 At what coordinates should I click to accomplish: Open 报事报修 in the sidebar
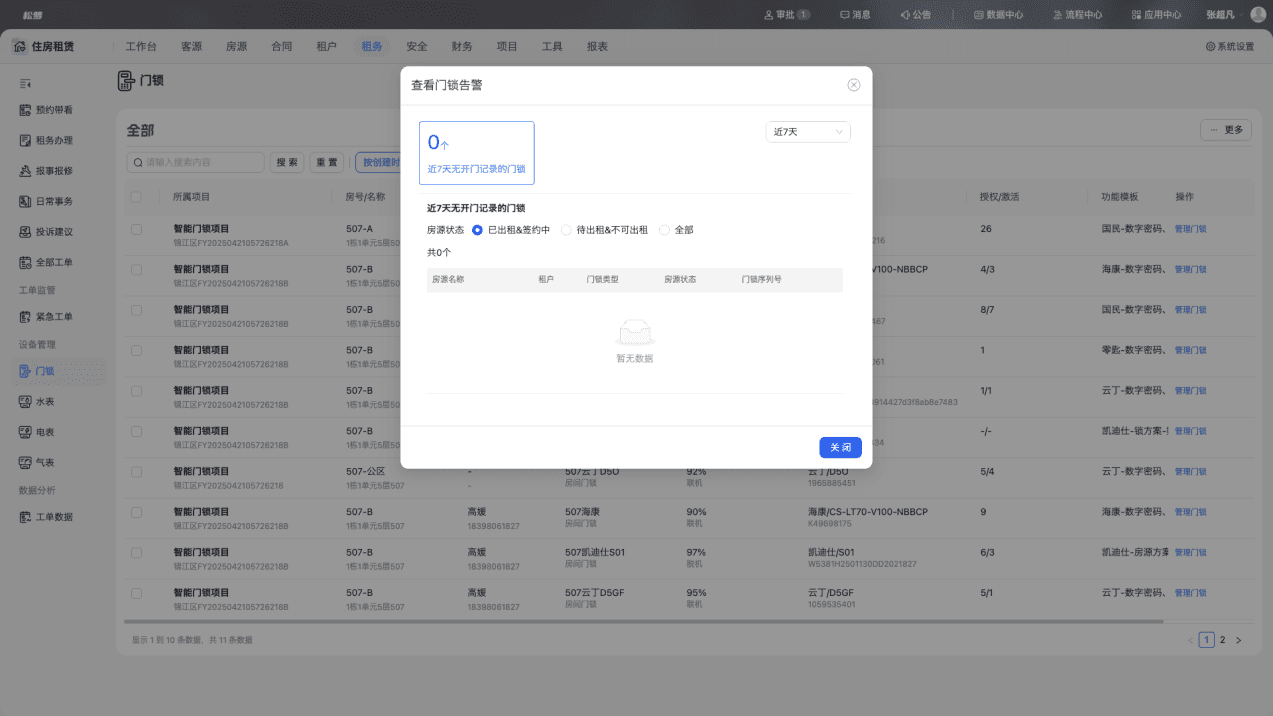(55, 171)
